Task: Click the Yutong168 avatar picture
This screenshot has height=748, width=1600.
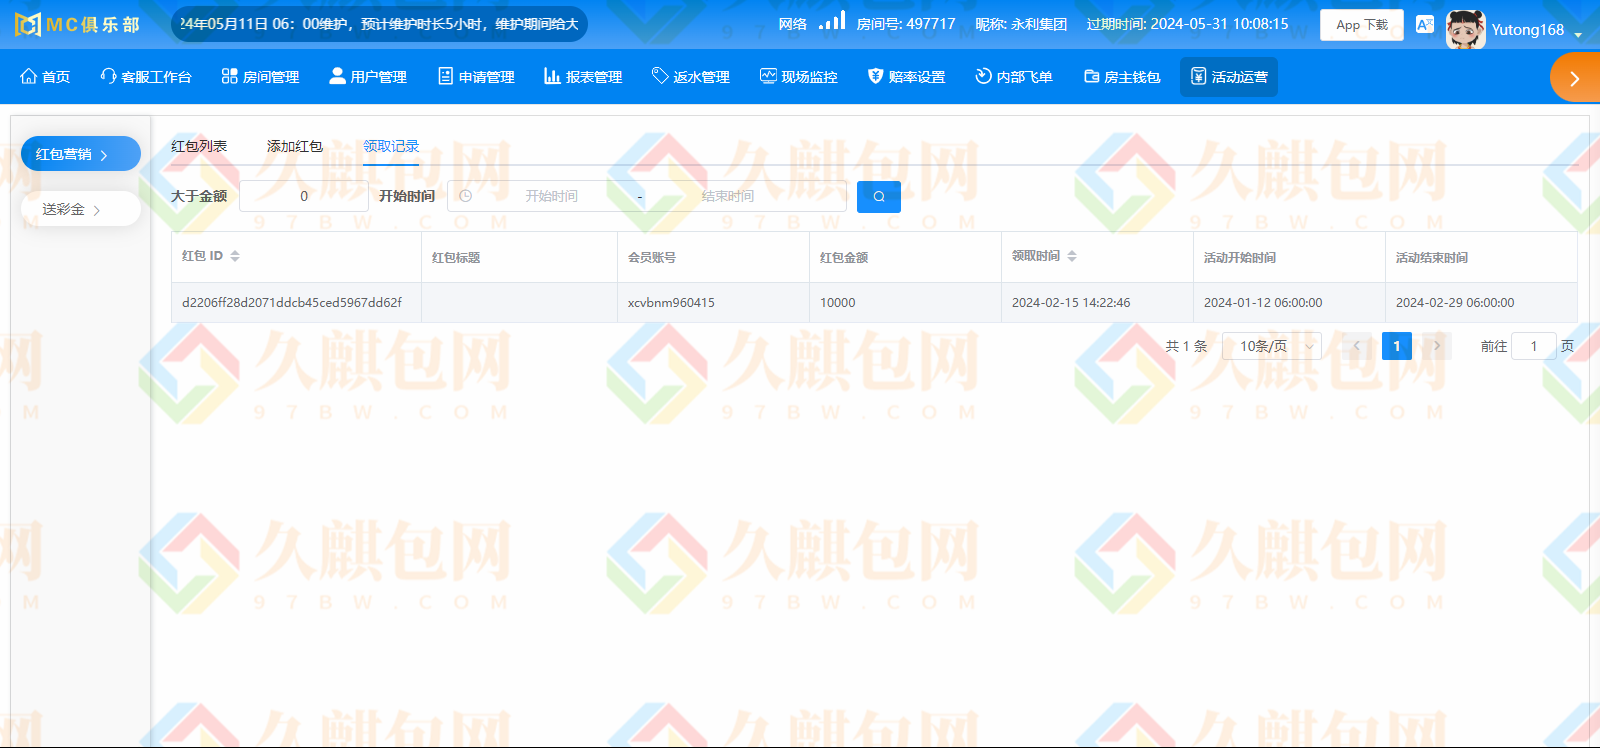Action: tap(1465, 29)
